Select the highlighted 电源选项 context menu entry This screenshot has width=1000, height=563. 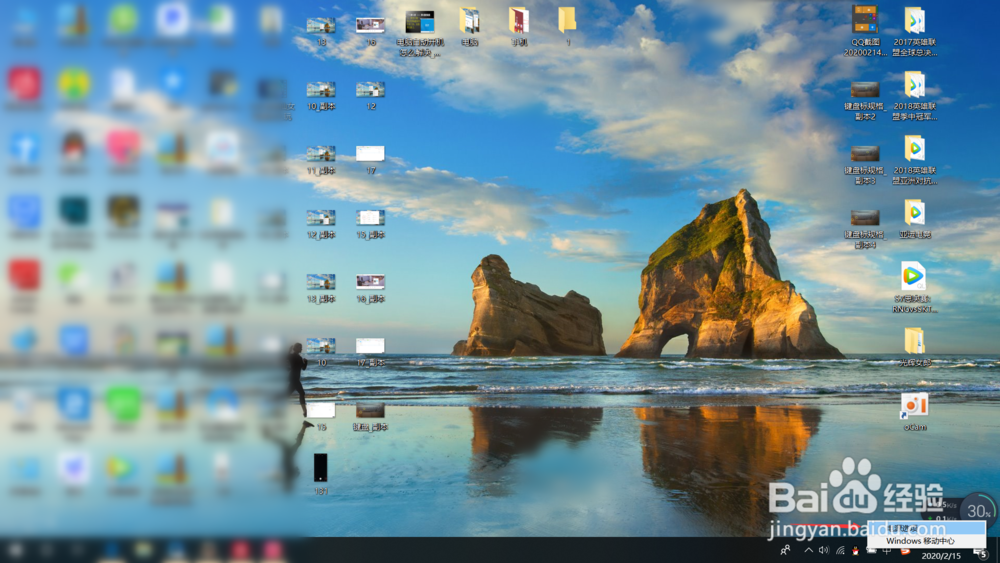pyautogui.click(x=926, y=528)
